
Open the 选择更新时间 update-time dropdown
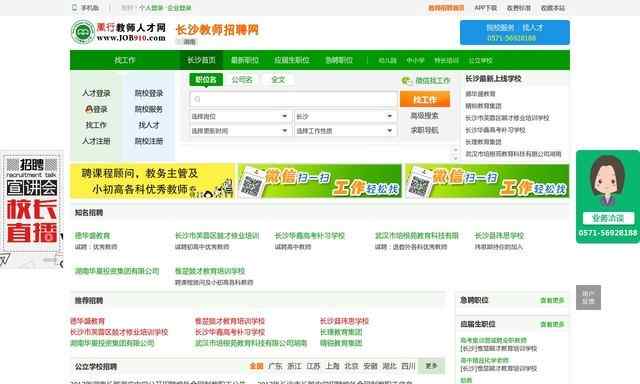click(240, 131)
